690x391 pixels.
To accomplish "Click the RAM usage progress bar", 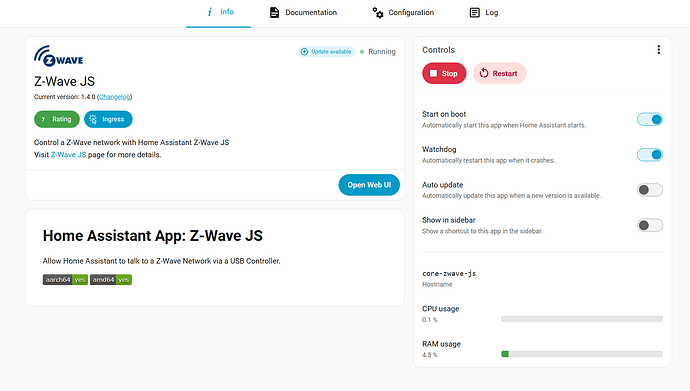I will point(582,354).
